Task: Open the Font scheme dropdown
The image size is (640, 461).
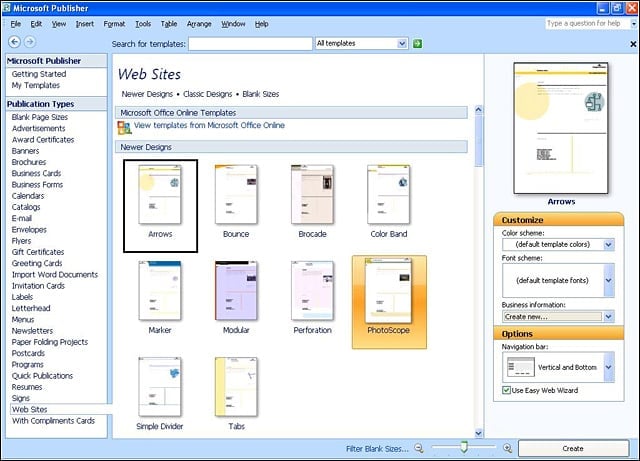Action: [x=608, y=281]
